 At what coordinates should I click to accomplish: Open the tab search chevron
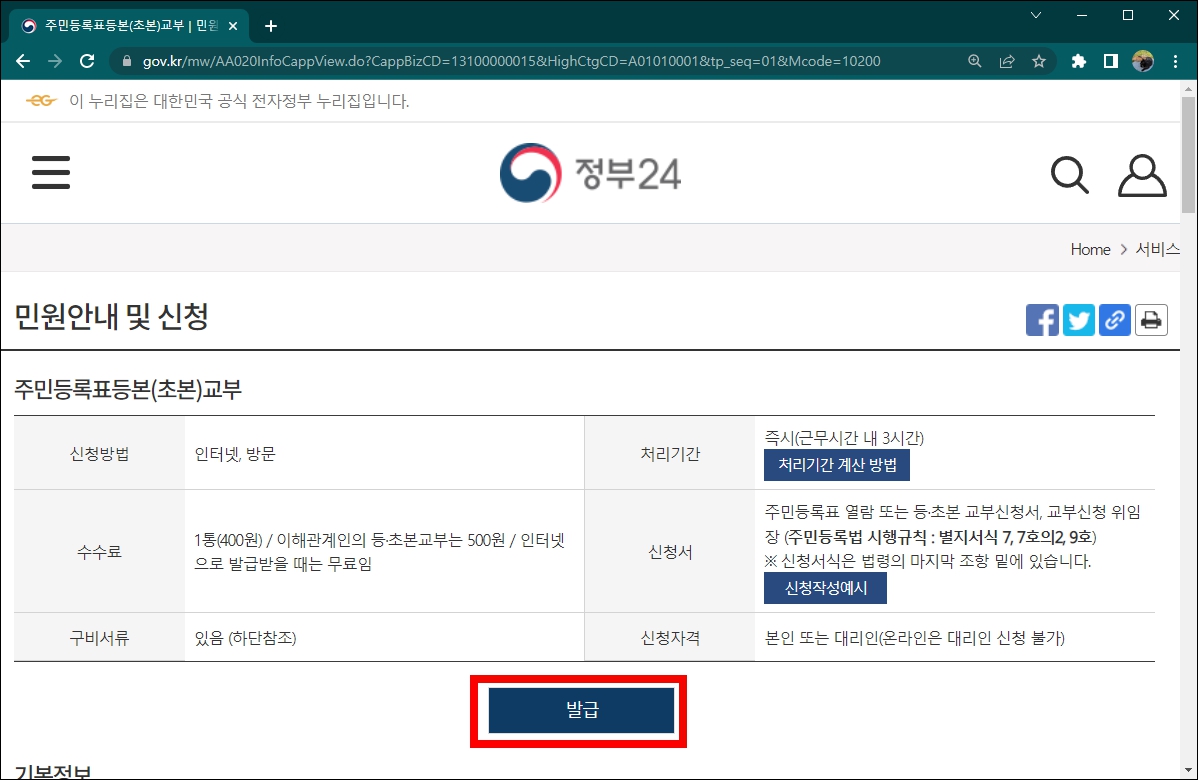click(1034, 15)
